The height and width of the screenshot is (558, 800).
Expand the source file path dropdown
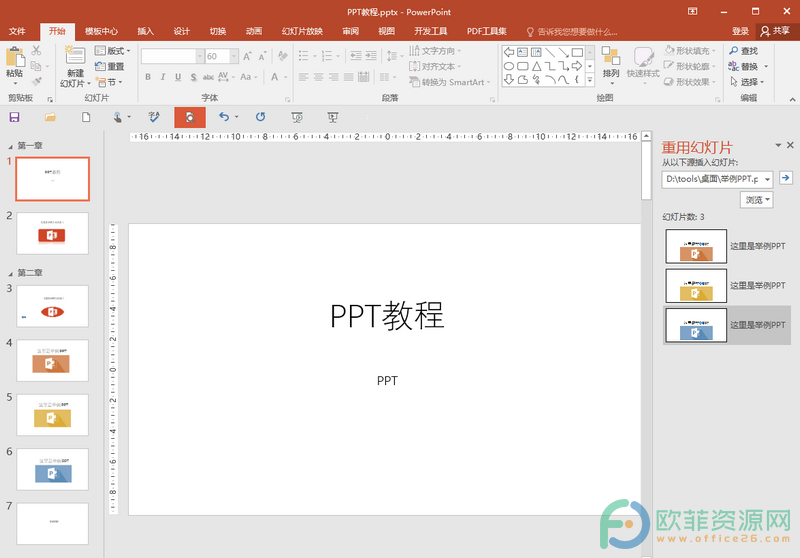click(767, 179)
